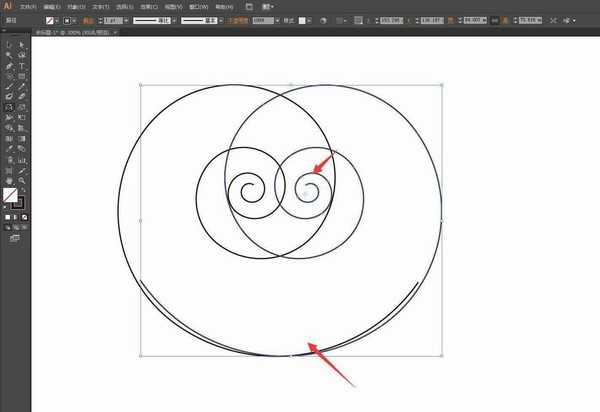
Task: Select the Direct Selection tool
Action: 21,44
